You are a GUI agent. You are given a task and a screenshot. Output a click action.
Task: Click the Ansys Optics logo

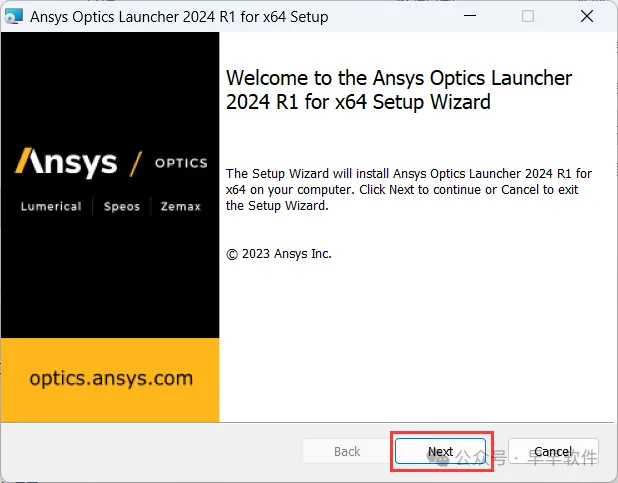click(111, 162)
